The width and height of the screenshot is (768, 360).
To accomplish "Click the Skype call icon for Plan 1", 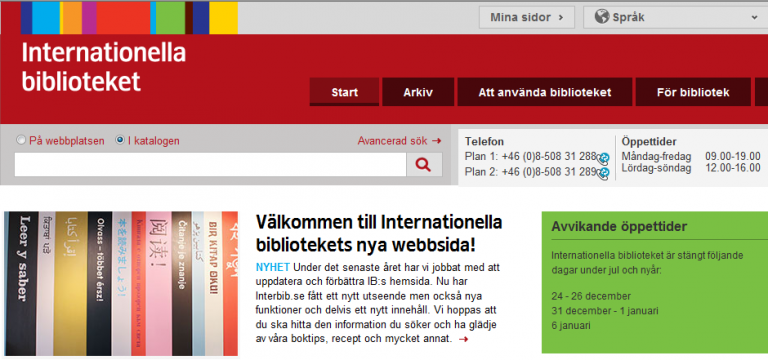I will coord(603,158).
